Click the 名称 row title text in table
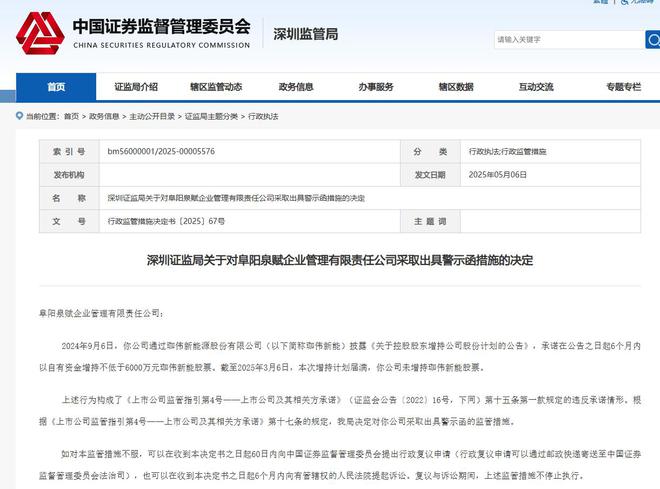This screenshot has height=489, width=660. click(236, 198)
